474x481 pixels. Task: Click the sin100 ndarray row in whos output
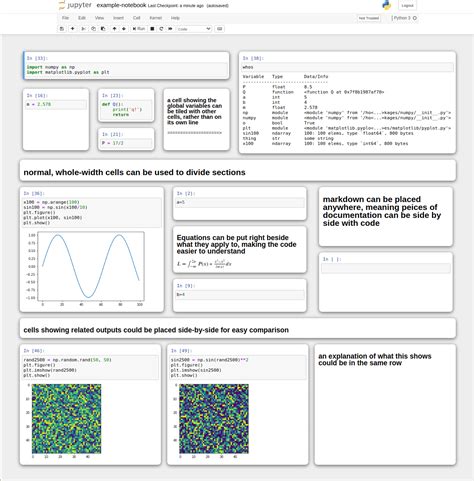[x=328, y=133]
